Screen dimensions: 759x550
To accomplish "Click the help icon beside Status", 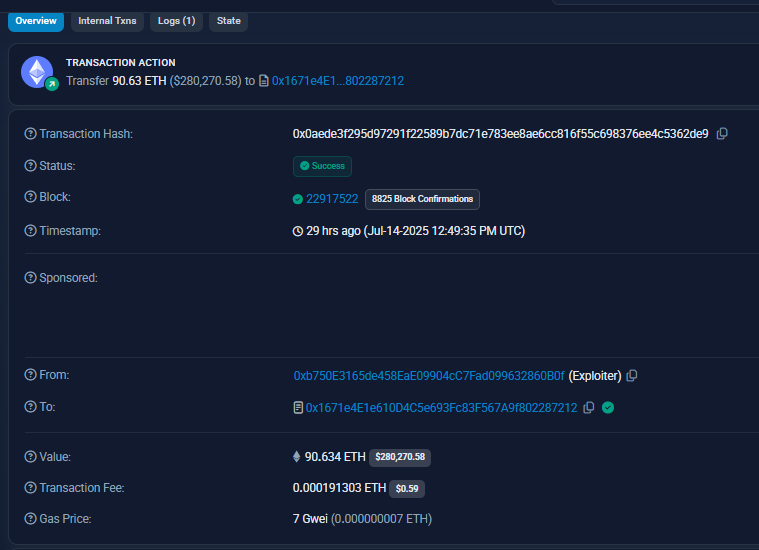I will (x=30, y=166).
